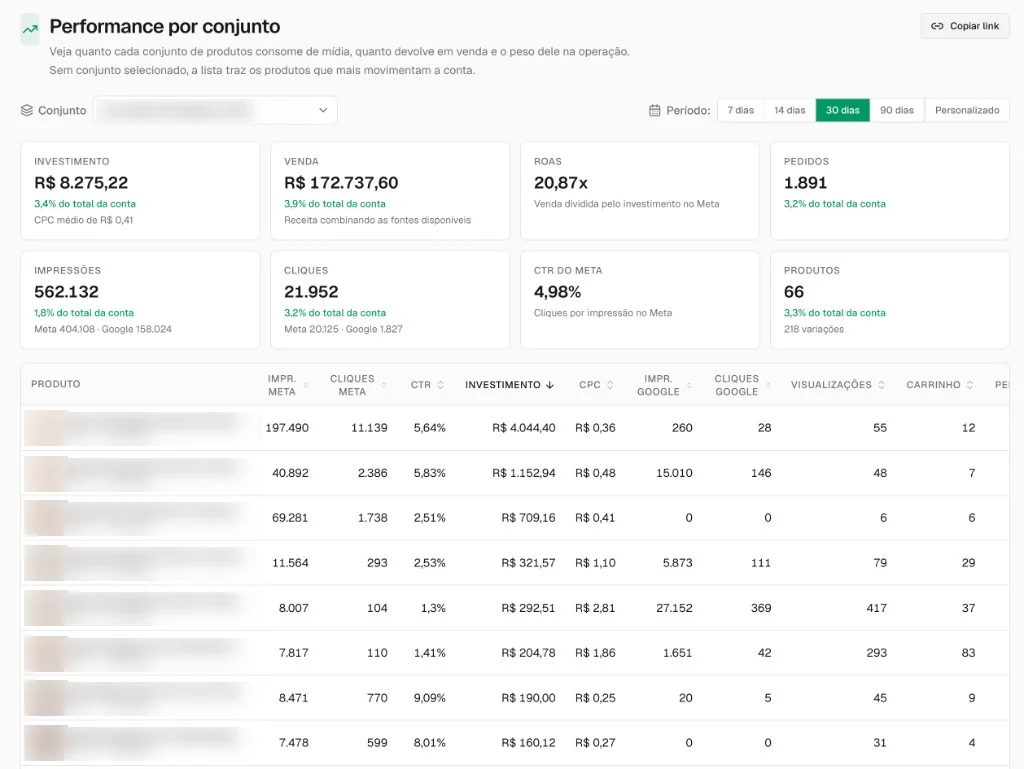Click the Performance por conjunto heading
Image resolution: width=1024 pixels, height=769 pixels.
pos(165,26)
